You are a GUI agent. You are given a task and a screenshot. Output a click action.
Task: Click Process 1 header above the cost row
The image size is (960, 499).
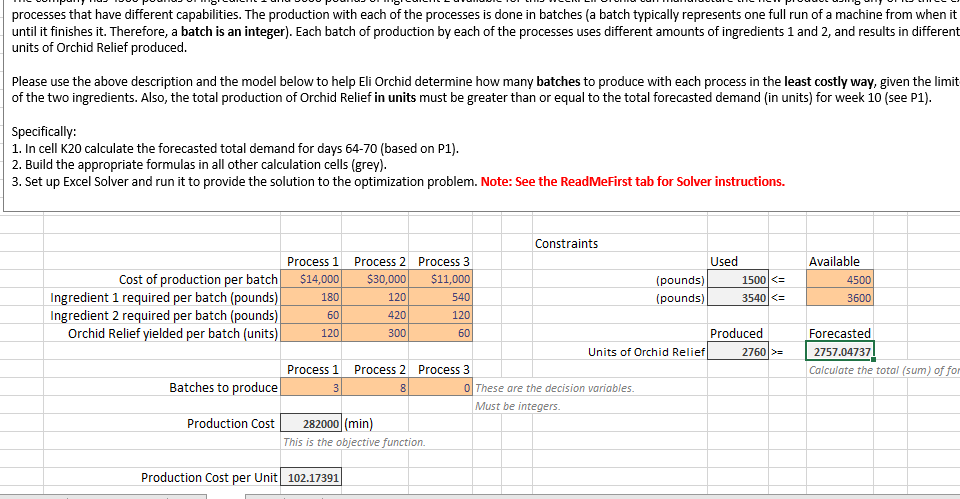coord(312,261)
